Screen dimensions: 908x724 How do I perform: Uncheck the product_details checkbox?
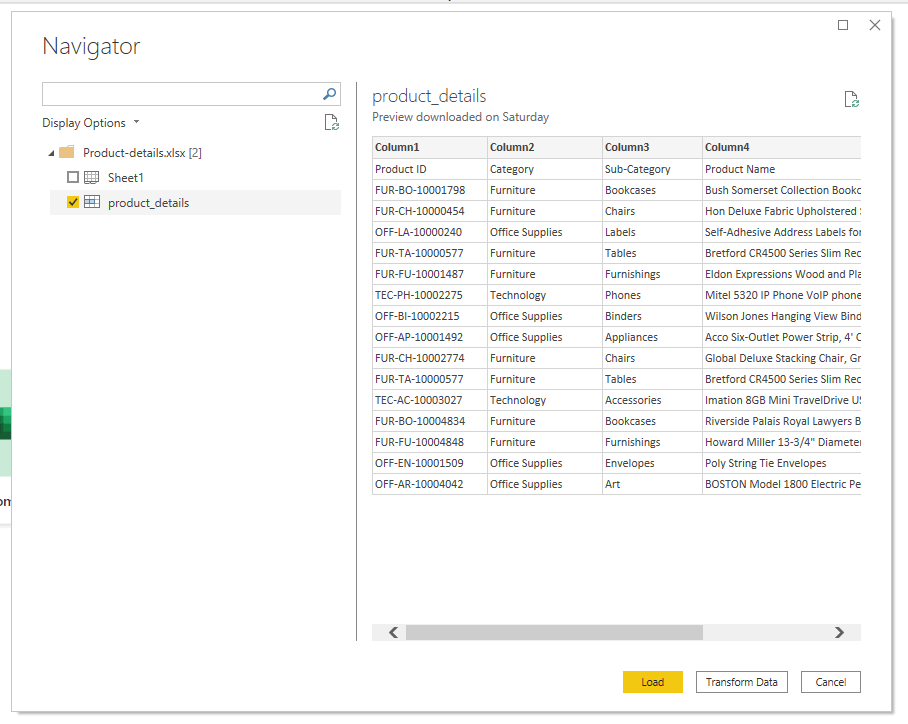[73, 202]
